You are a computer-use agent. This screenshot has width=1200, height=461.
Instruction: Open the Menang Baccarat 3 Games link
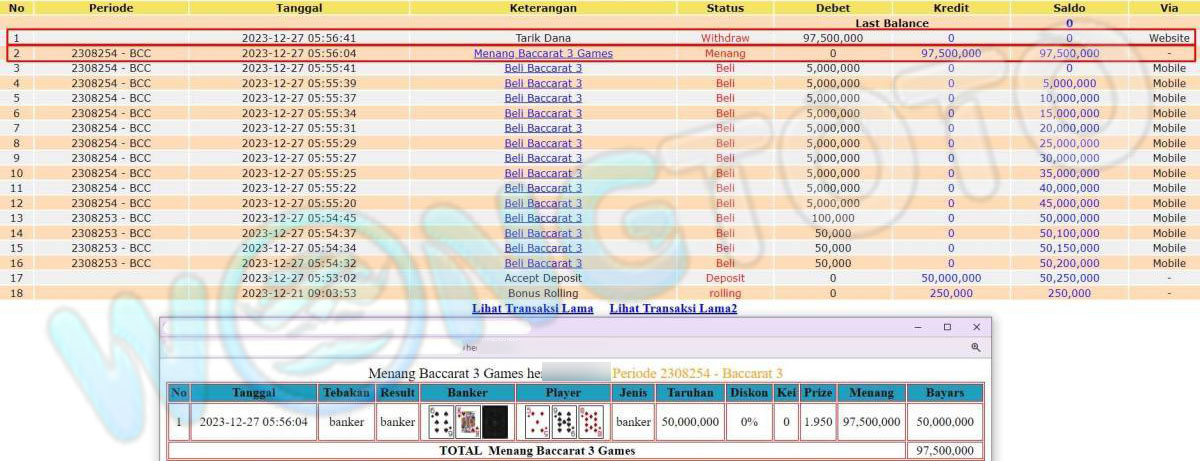pos(543,53)
